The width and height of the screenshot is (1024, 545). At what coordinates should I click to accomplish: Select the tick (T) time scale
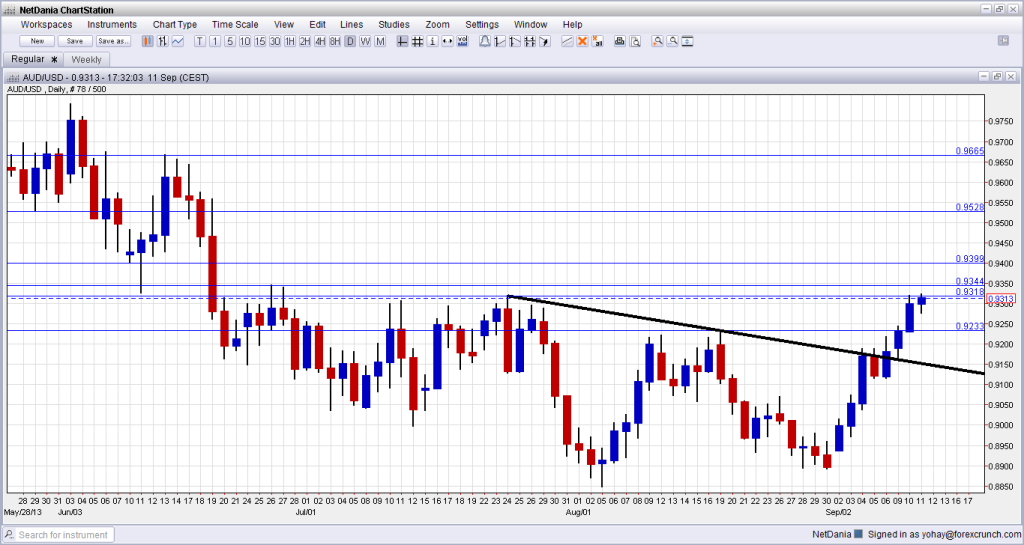[200, 41]
